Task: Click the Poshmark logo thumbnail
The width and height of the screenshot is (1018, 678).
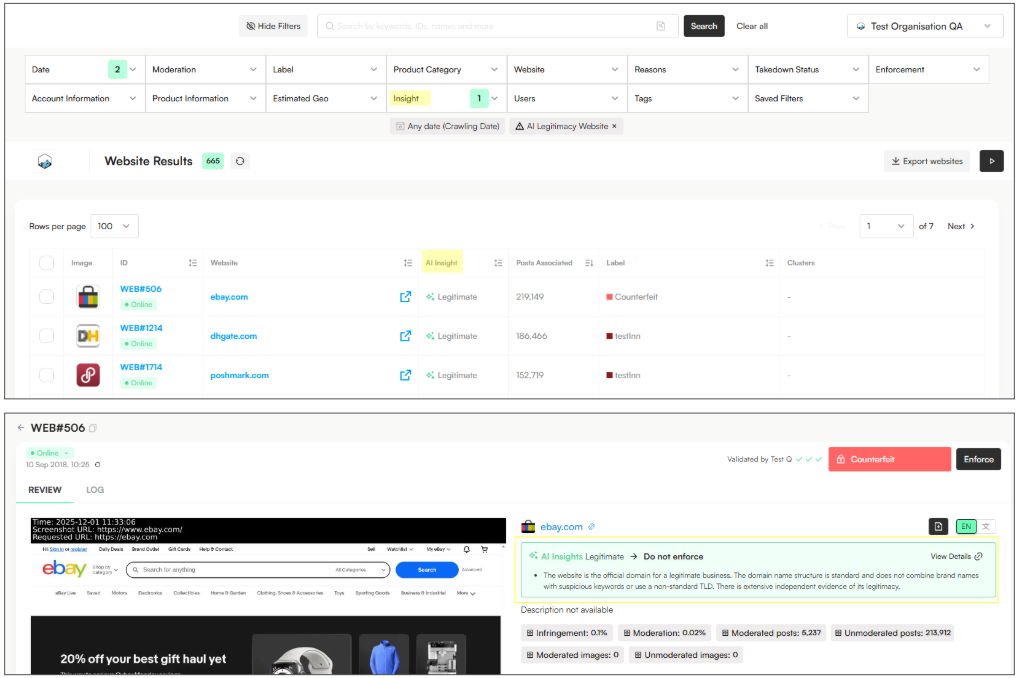Action: (x=88, y=375)
